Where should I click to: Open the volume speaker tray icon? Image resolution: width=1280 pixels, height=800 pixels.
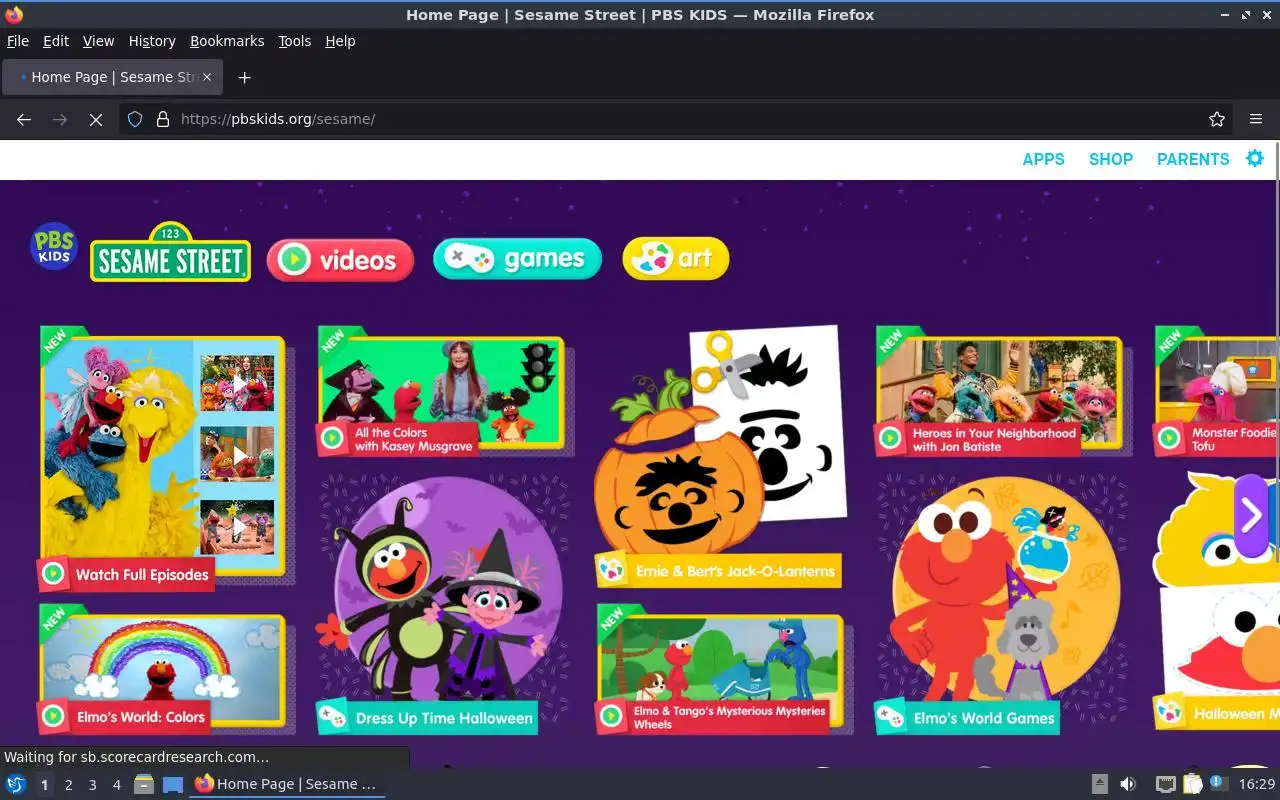coord(1128,784)
